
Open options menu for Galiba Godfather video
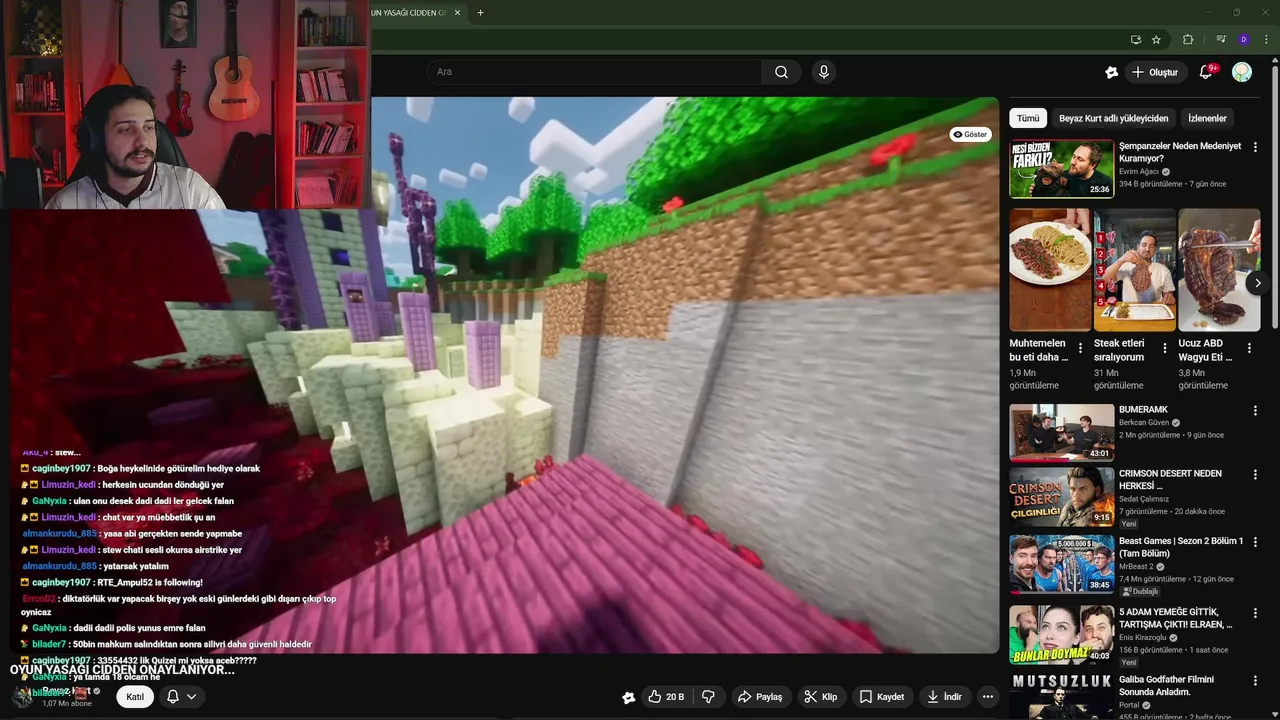pos(1256,681)
